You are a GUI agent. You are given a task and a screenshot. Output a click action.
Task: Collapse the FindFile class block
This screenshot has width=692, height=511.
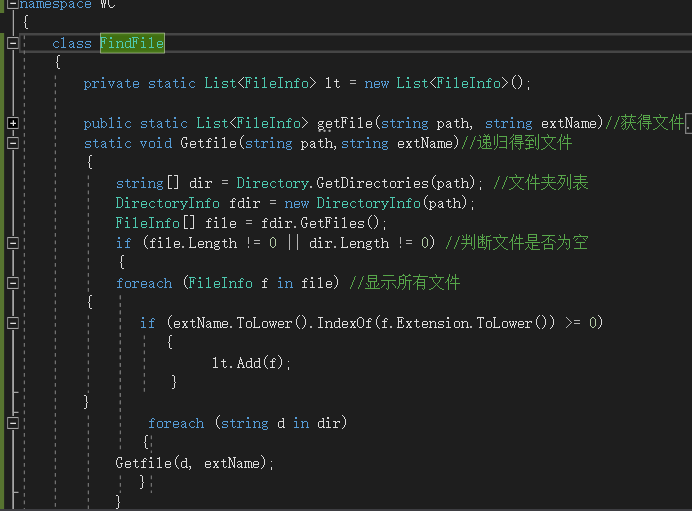coord(12,43)
